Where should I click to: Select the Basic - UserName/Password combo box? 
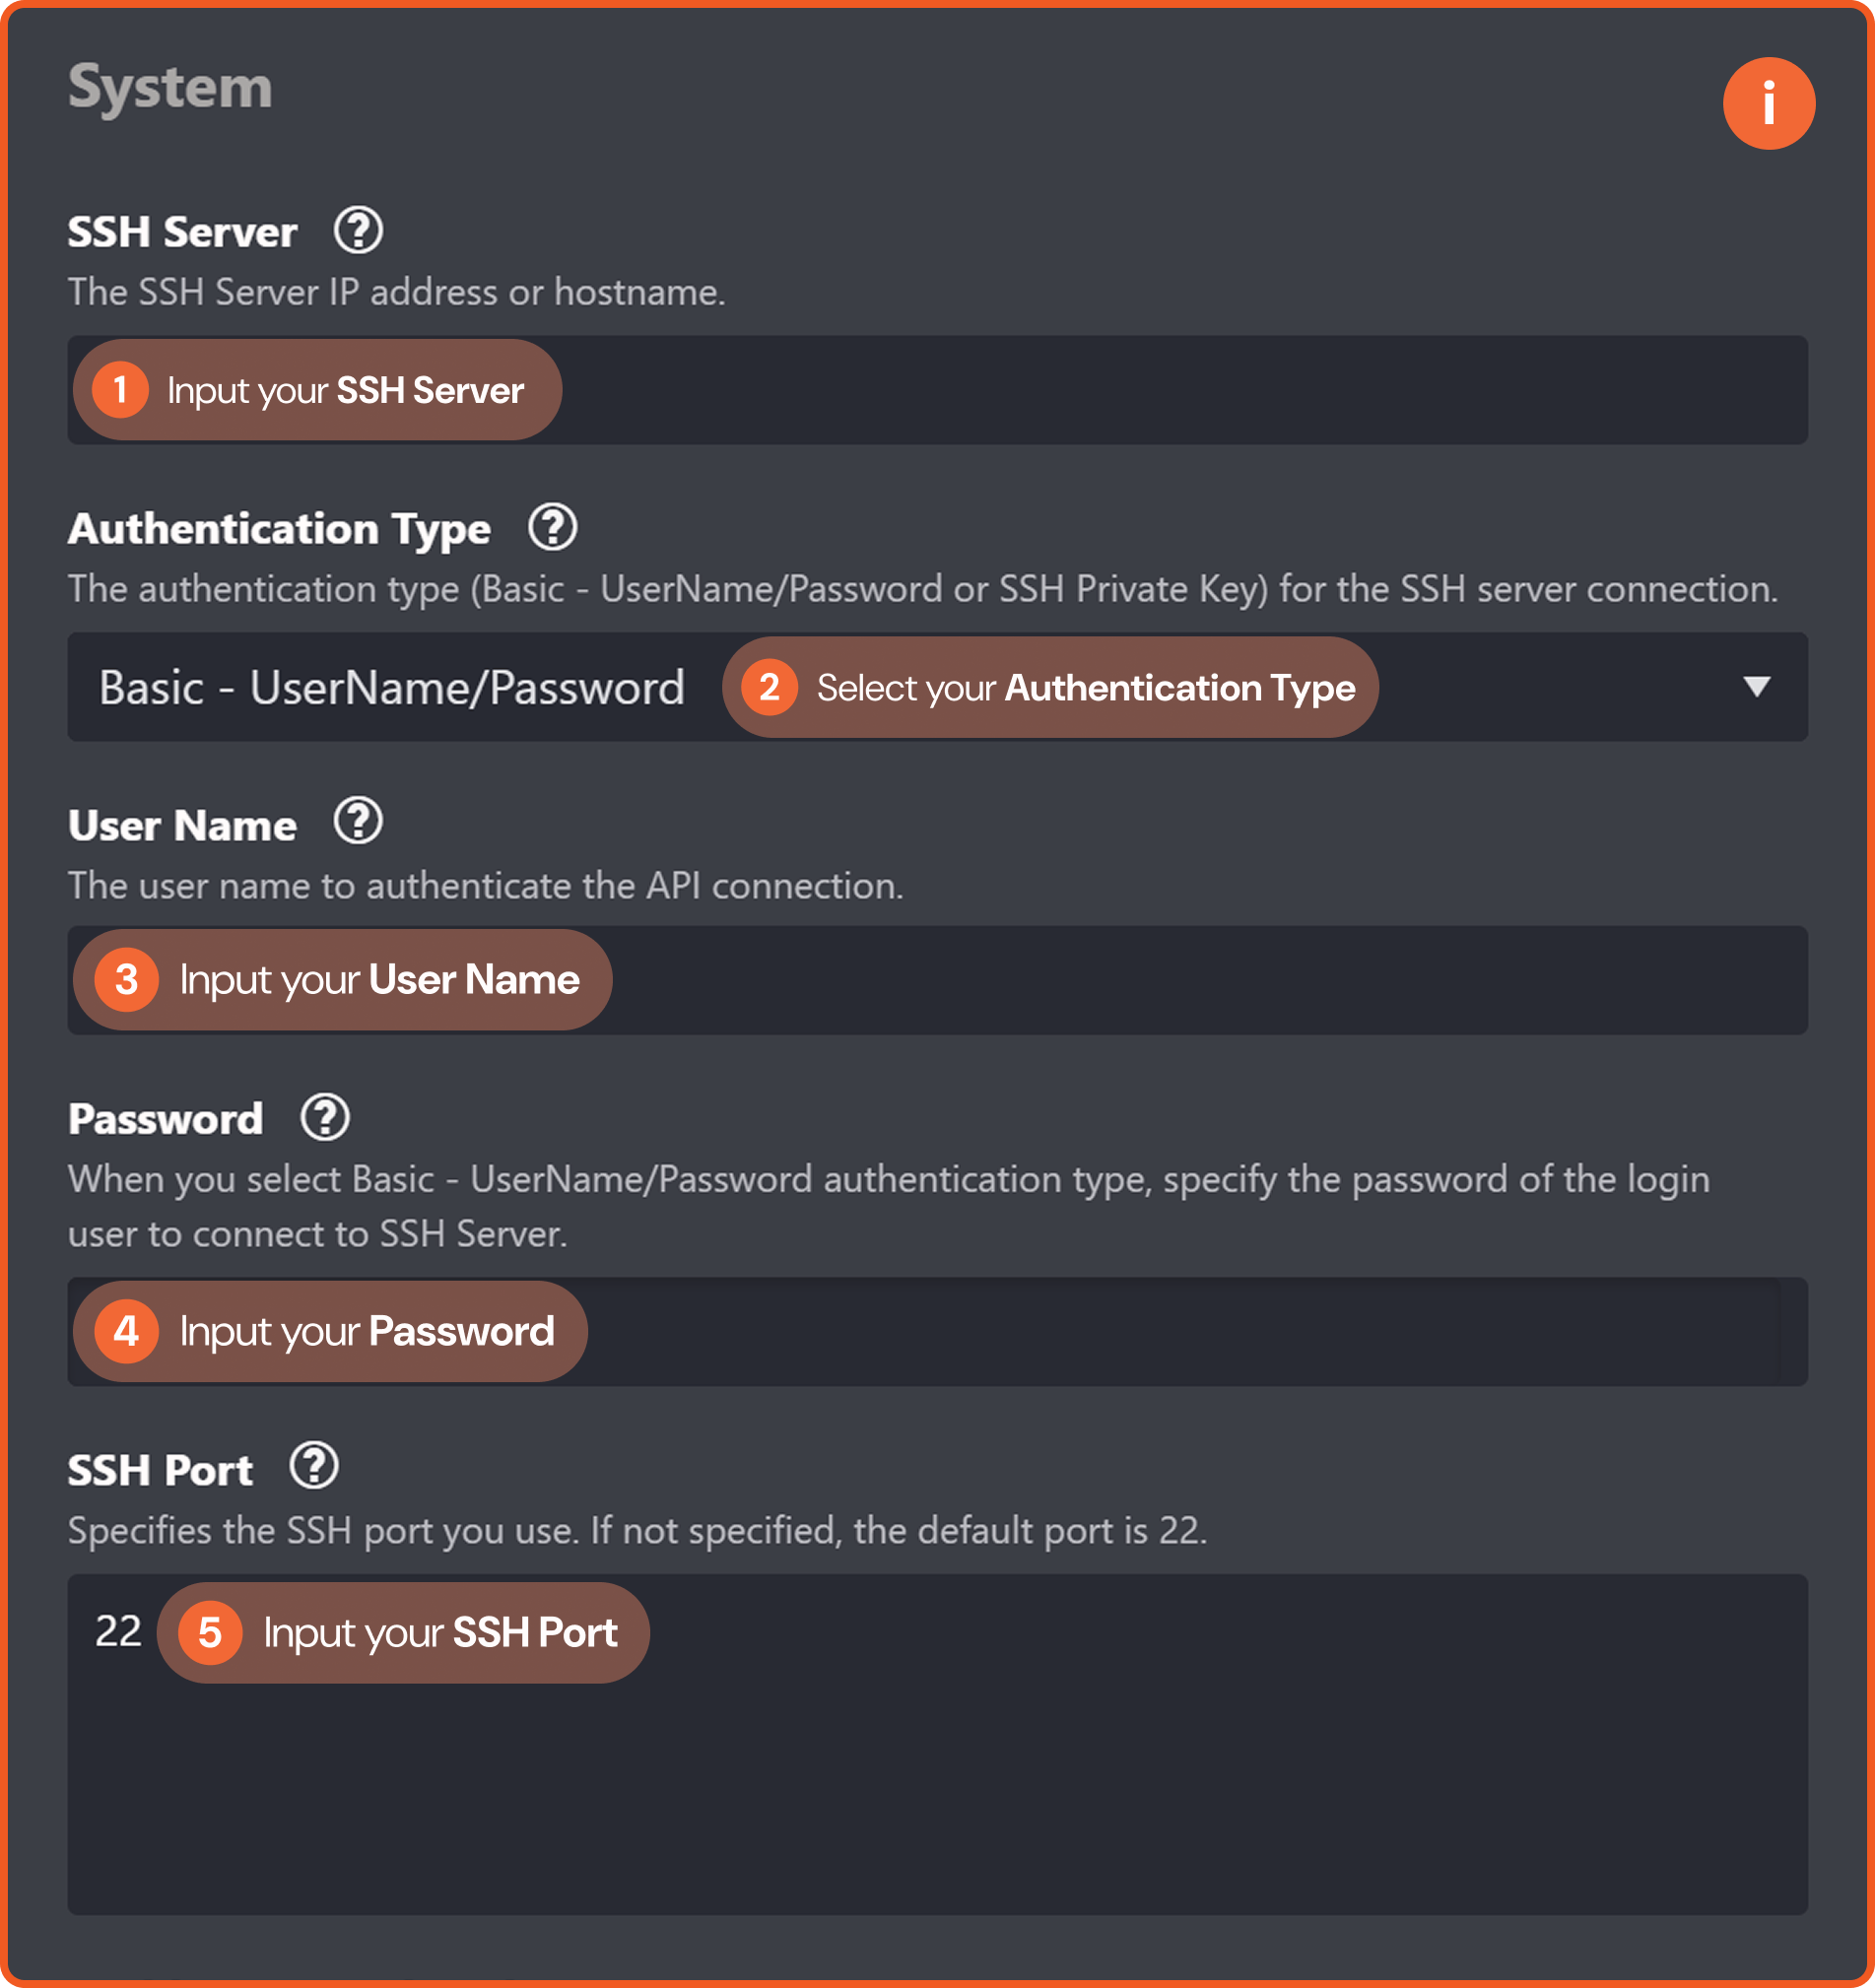coord(937,687)
